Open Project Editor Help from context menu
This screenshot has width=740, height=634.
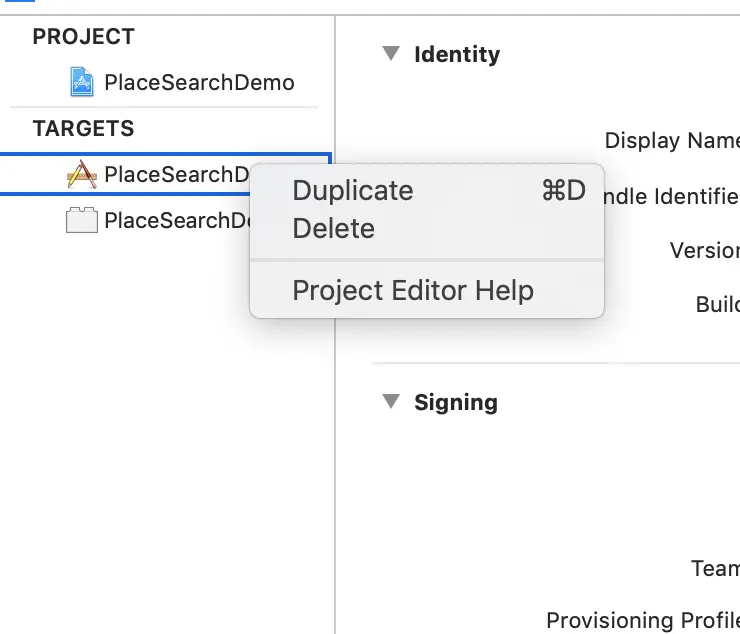coord(412,291)
